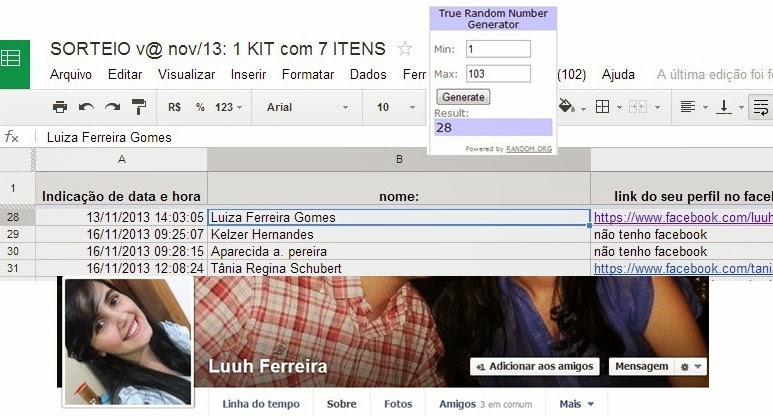The width and height of the screenshot is (773, 416).
Task: Open the cell borders icon
Action: pyautogui.click(x=602, y=106)
